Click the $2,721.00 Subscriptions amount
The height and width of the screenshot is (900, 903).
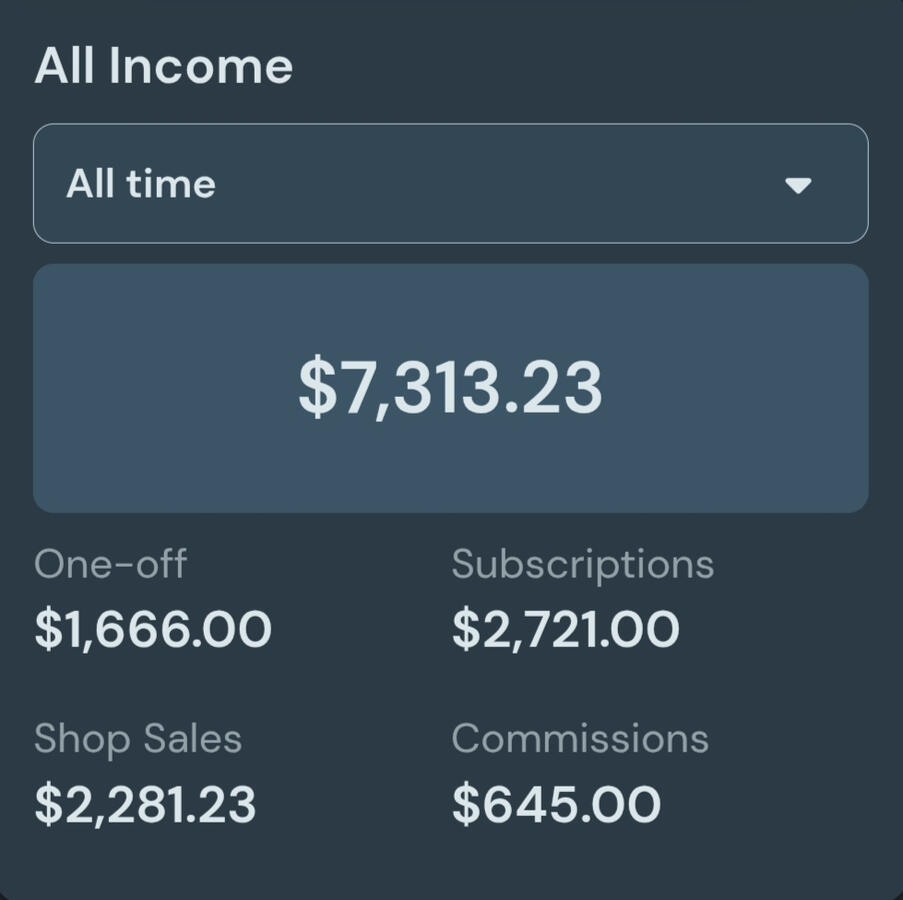pos(565,630)
